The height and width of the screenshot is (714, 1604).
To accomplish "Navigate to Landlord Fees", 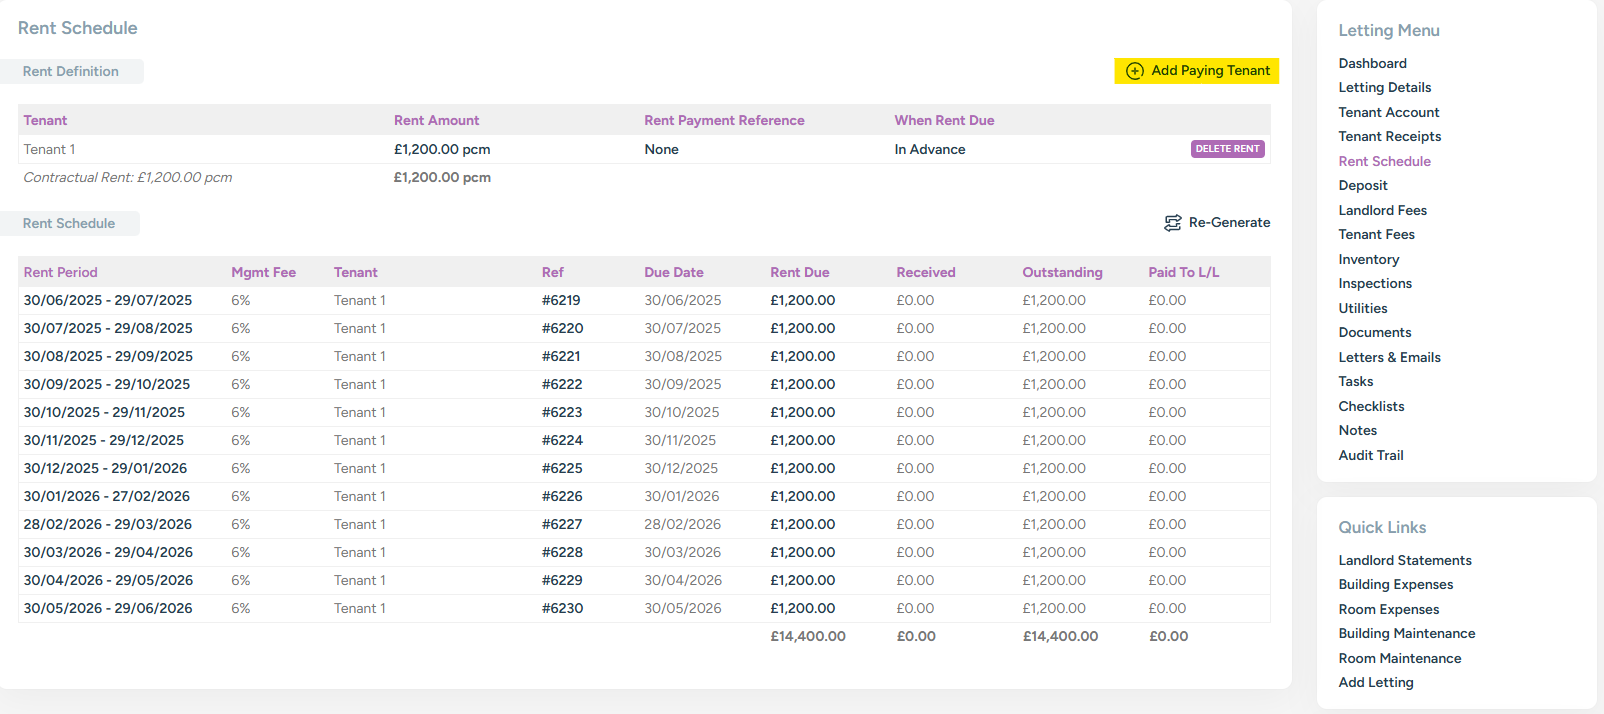I will (1382, 210).
